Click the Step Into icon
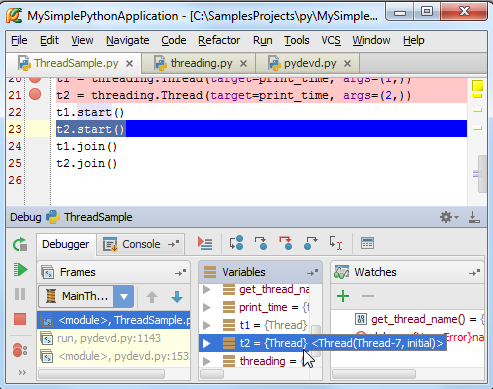 [261, 243]
